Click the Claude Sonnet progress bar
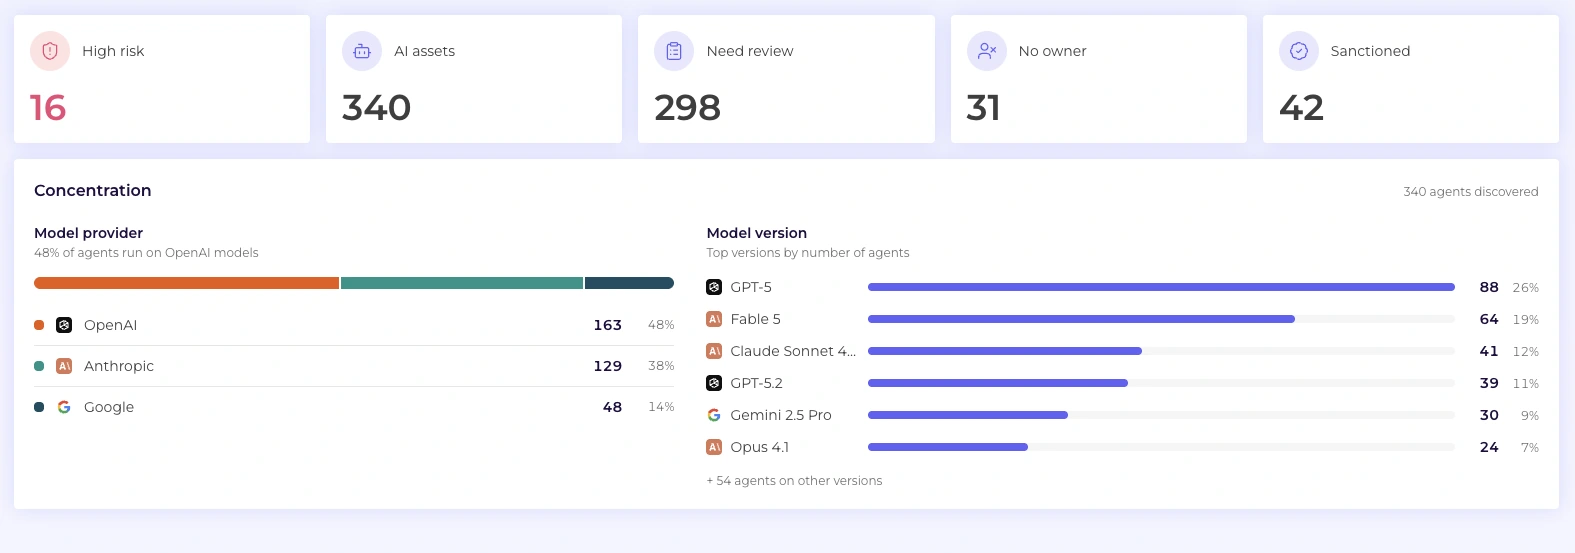 1161,351
